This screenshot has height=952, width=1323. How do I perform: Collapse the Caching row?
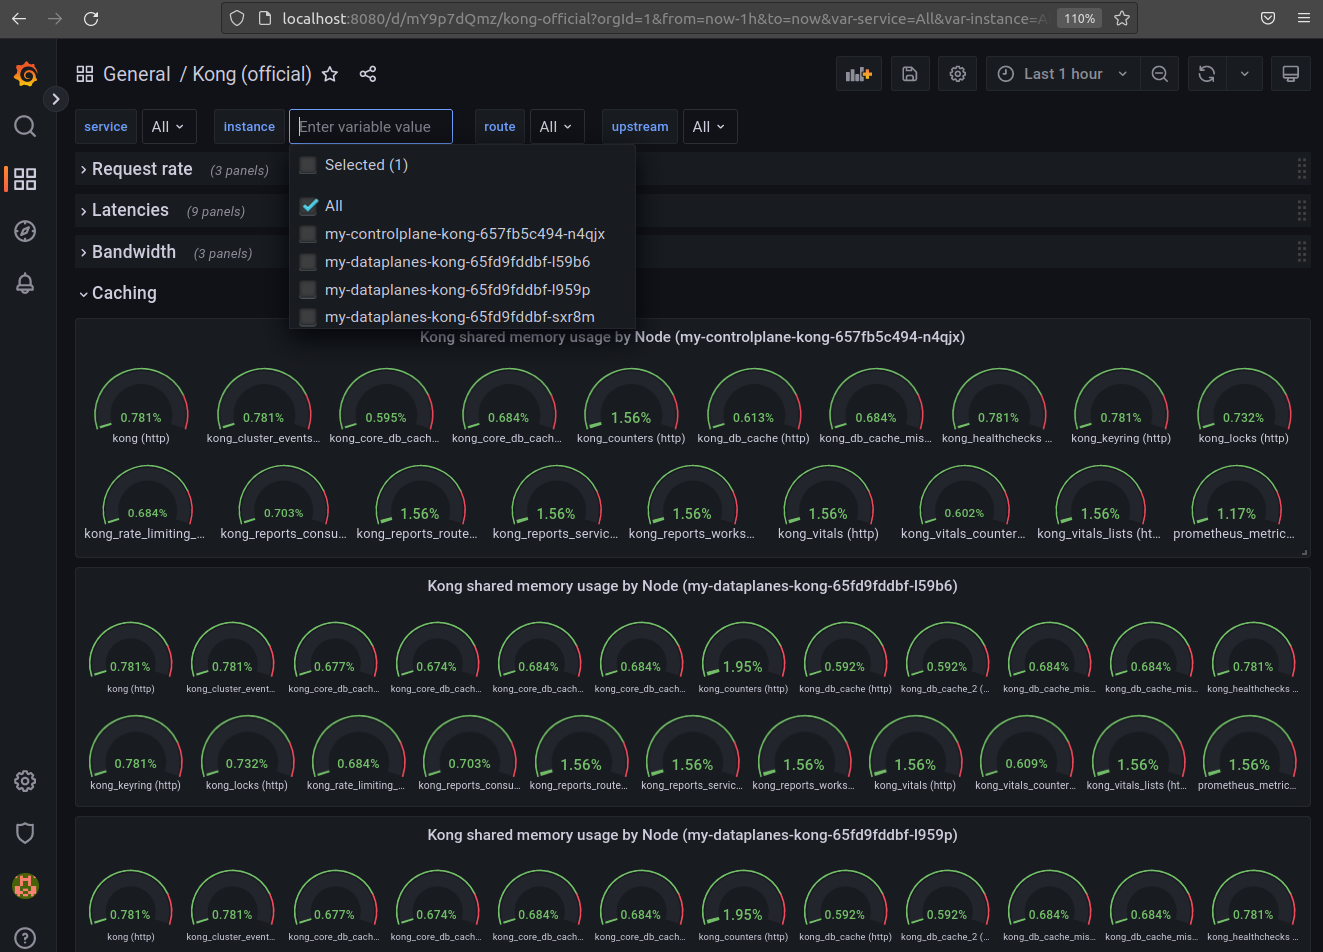[x=124, y=293]
